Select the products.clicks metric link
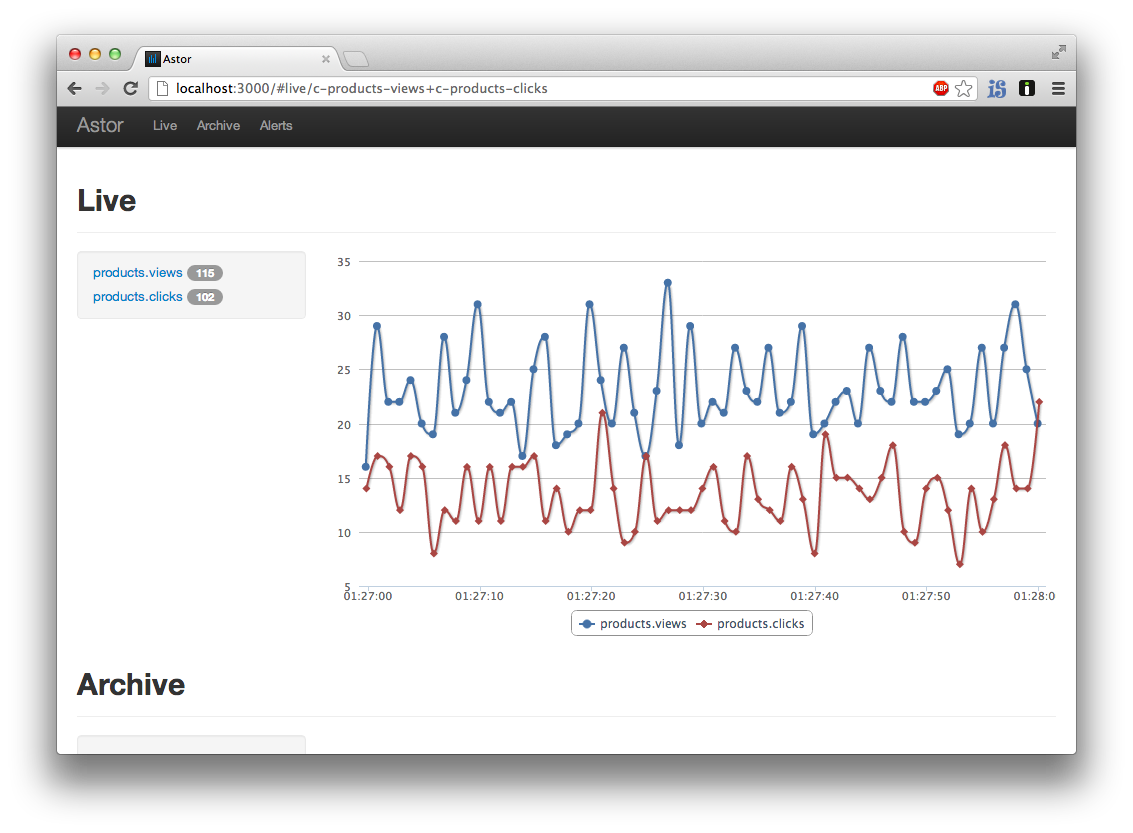This screenshot has width=1133, height=833. point(137,297)
